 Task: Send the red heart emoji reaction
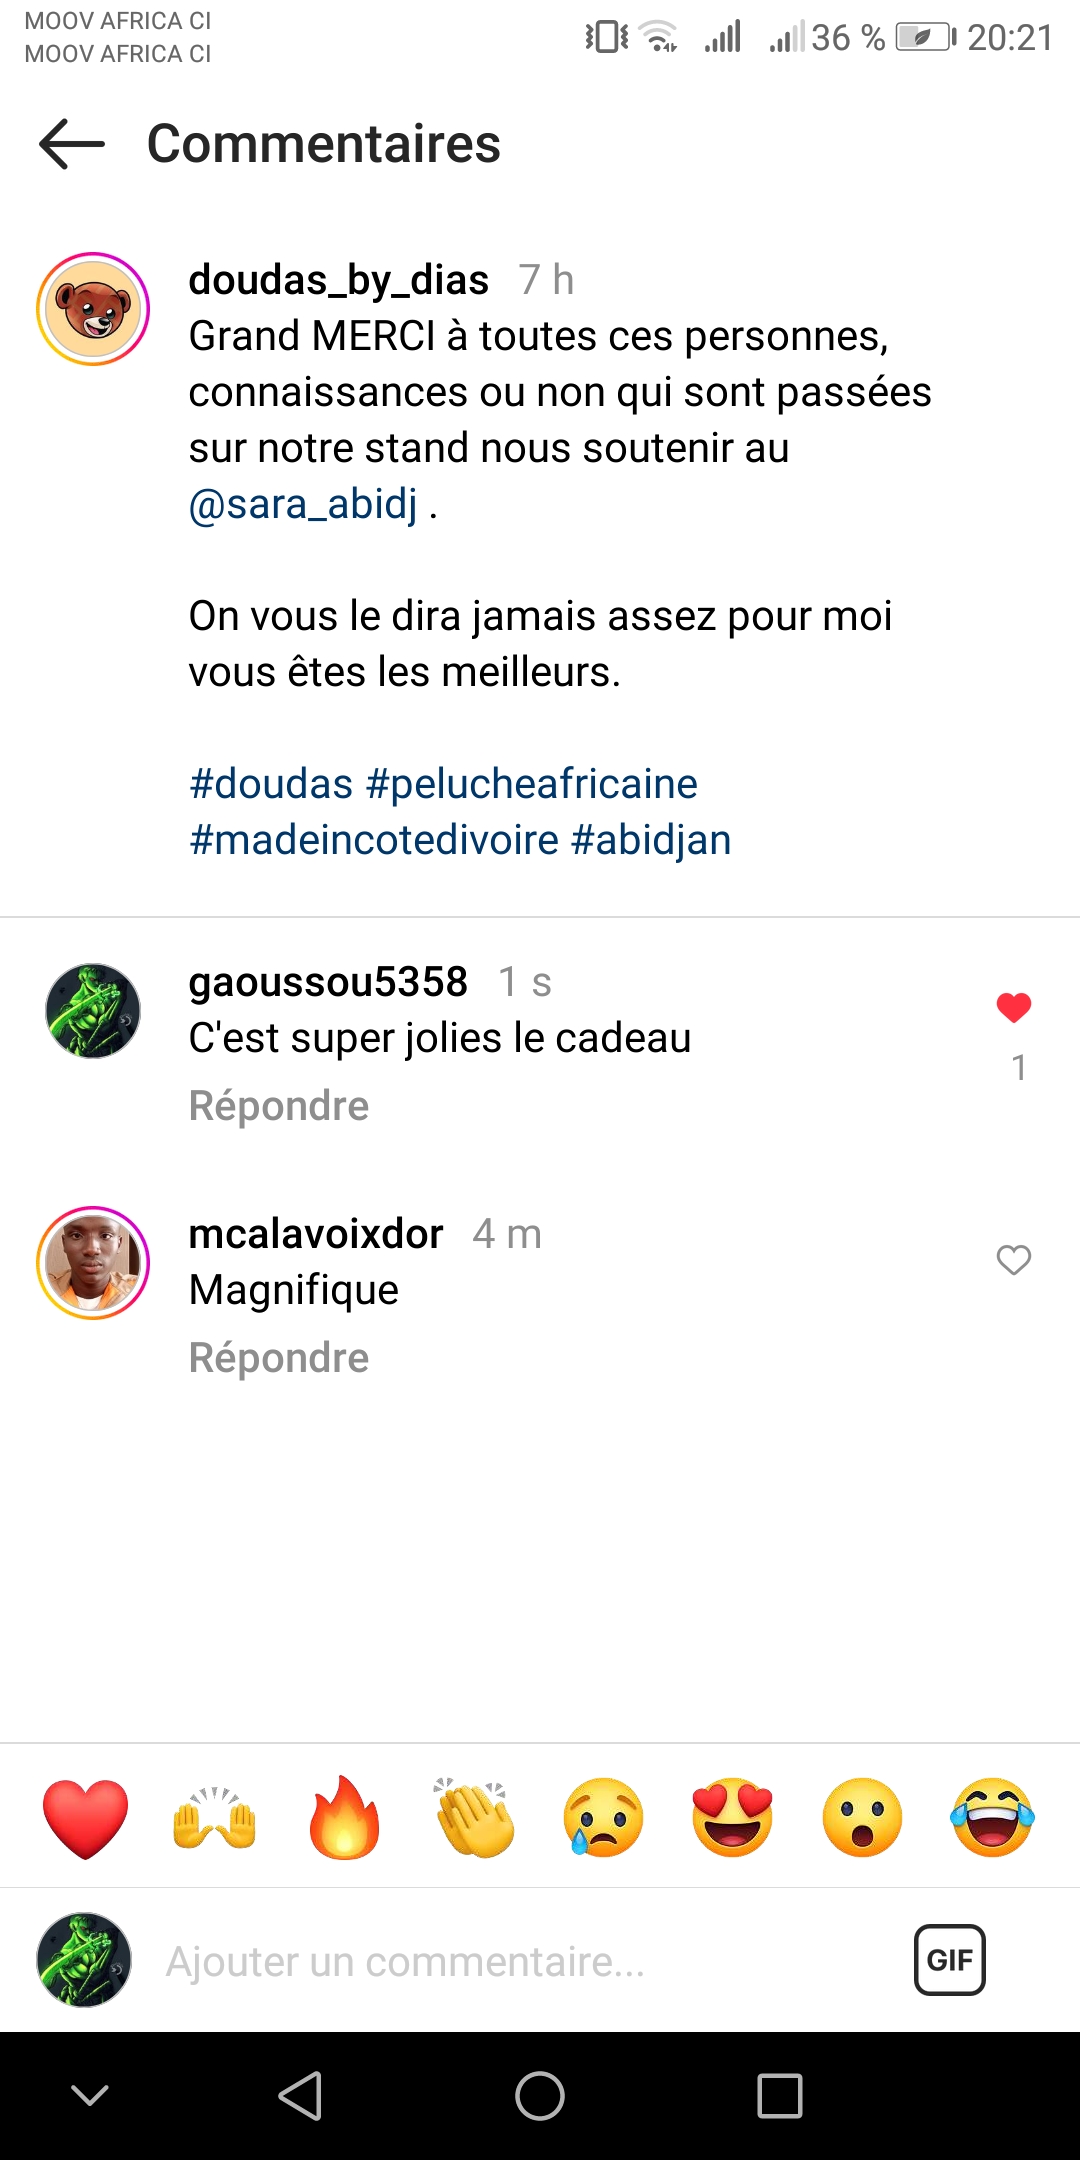[x=86, y=1818]
